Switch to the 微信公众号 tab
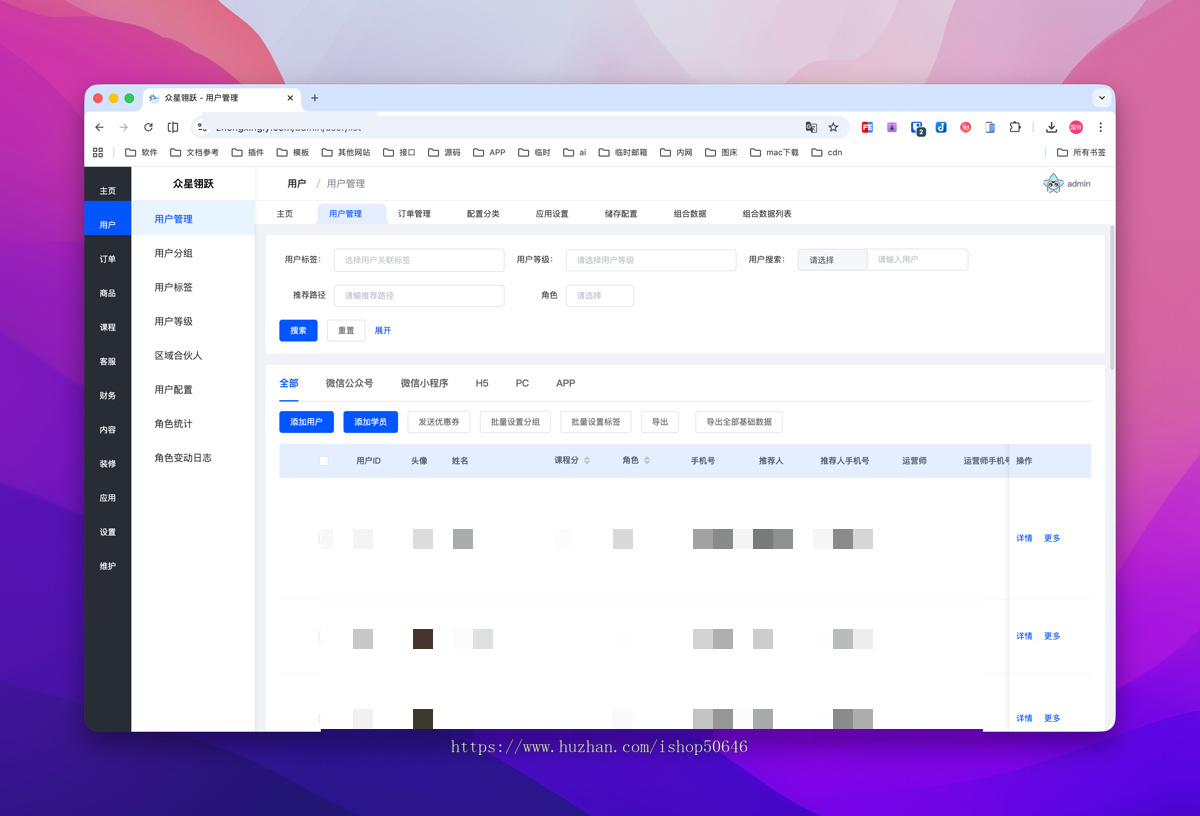The height and width of the screenshot is (816, 1200). pos(349,383)
